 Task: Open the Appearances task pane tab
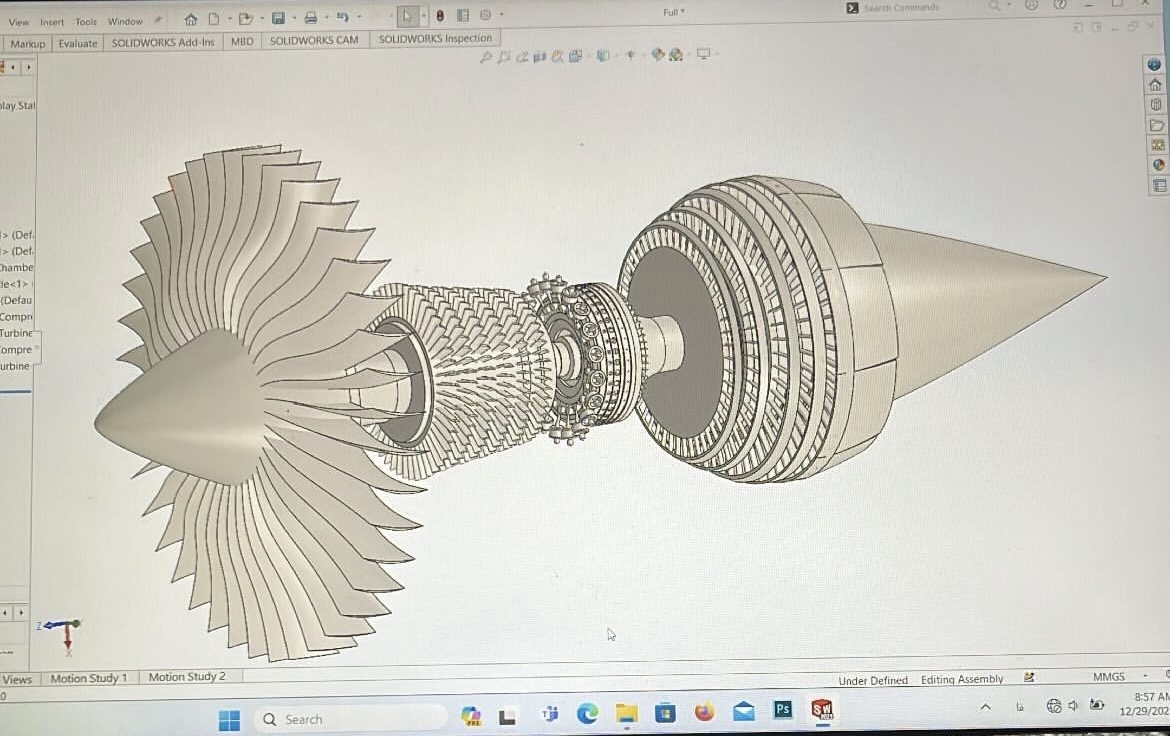coord(1158,165)
